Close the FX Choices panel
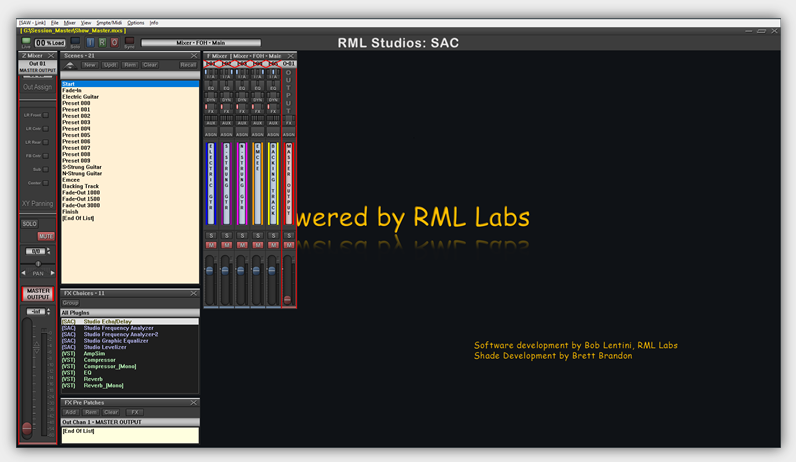796x462 pixels. [x=194, y=293]
